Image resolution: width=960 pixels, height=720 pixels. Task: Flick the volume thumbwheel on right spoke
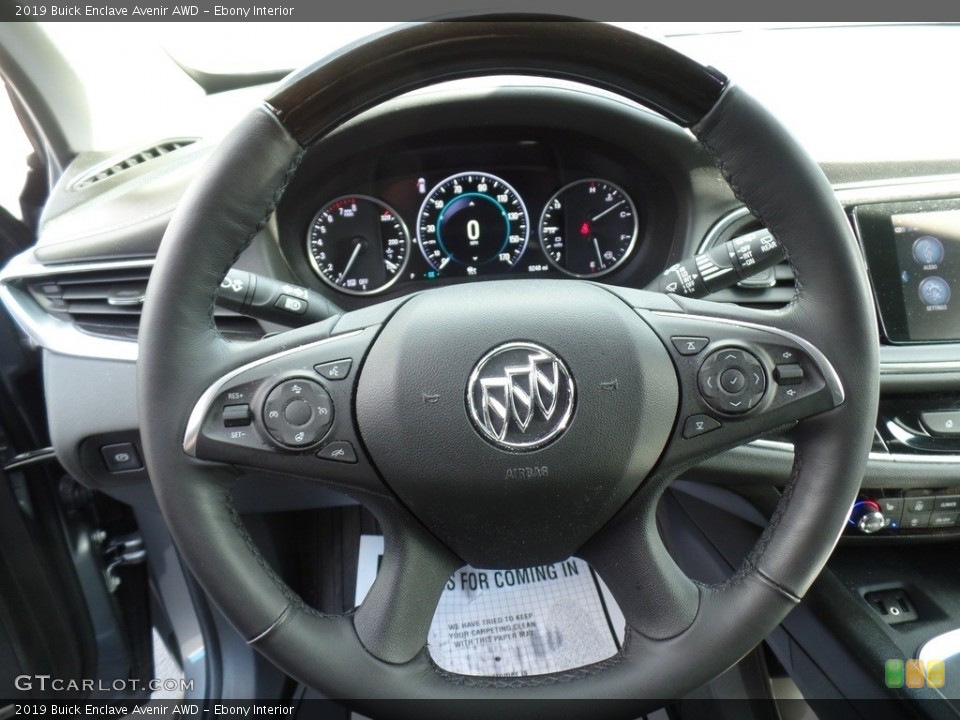(789, 373)
